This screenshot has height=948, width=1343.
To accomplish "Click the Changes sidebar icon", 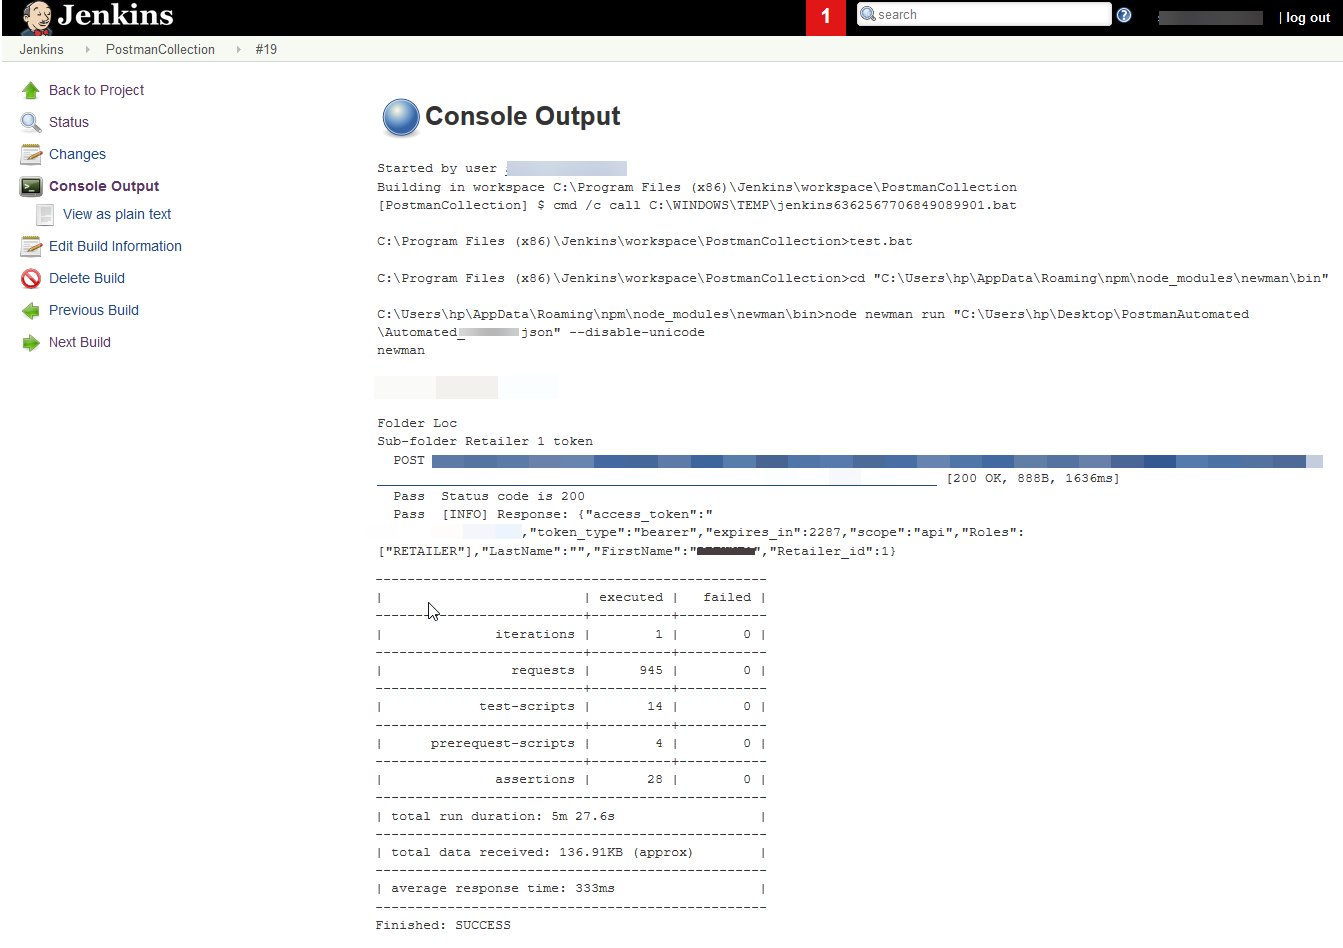I will (30, 153).
